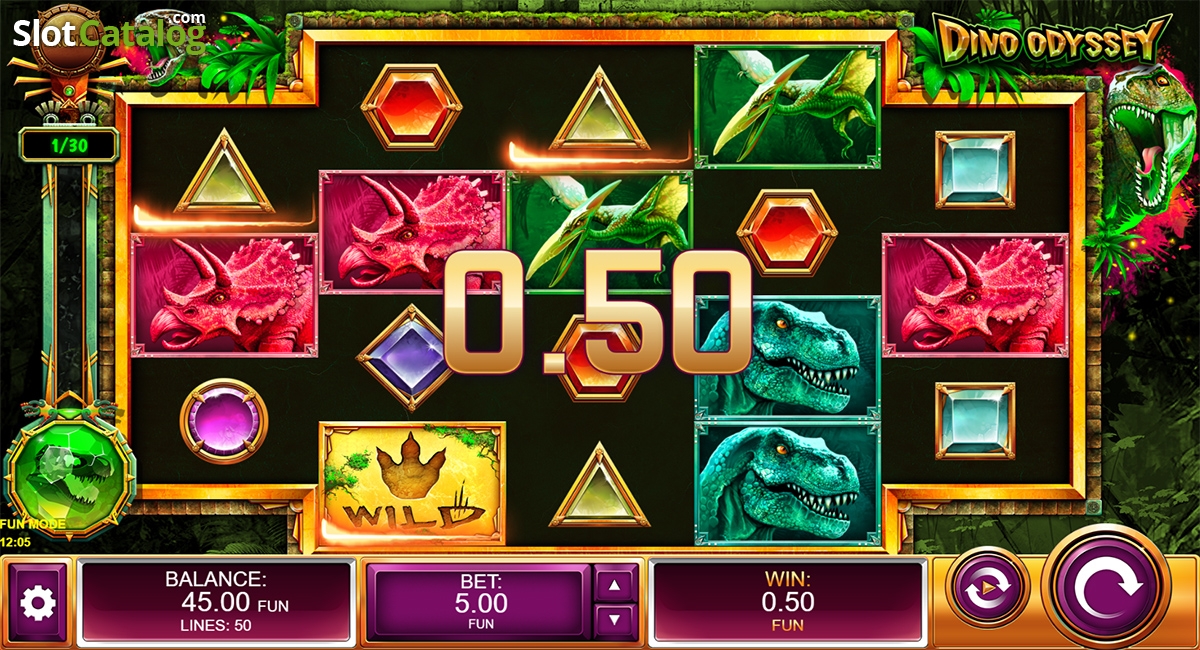Open the settings gear menu
This screenshot has width=1200, height=650.
click(x=38, y=602)
